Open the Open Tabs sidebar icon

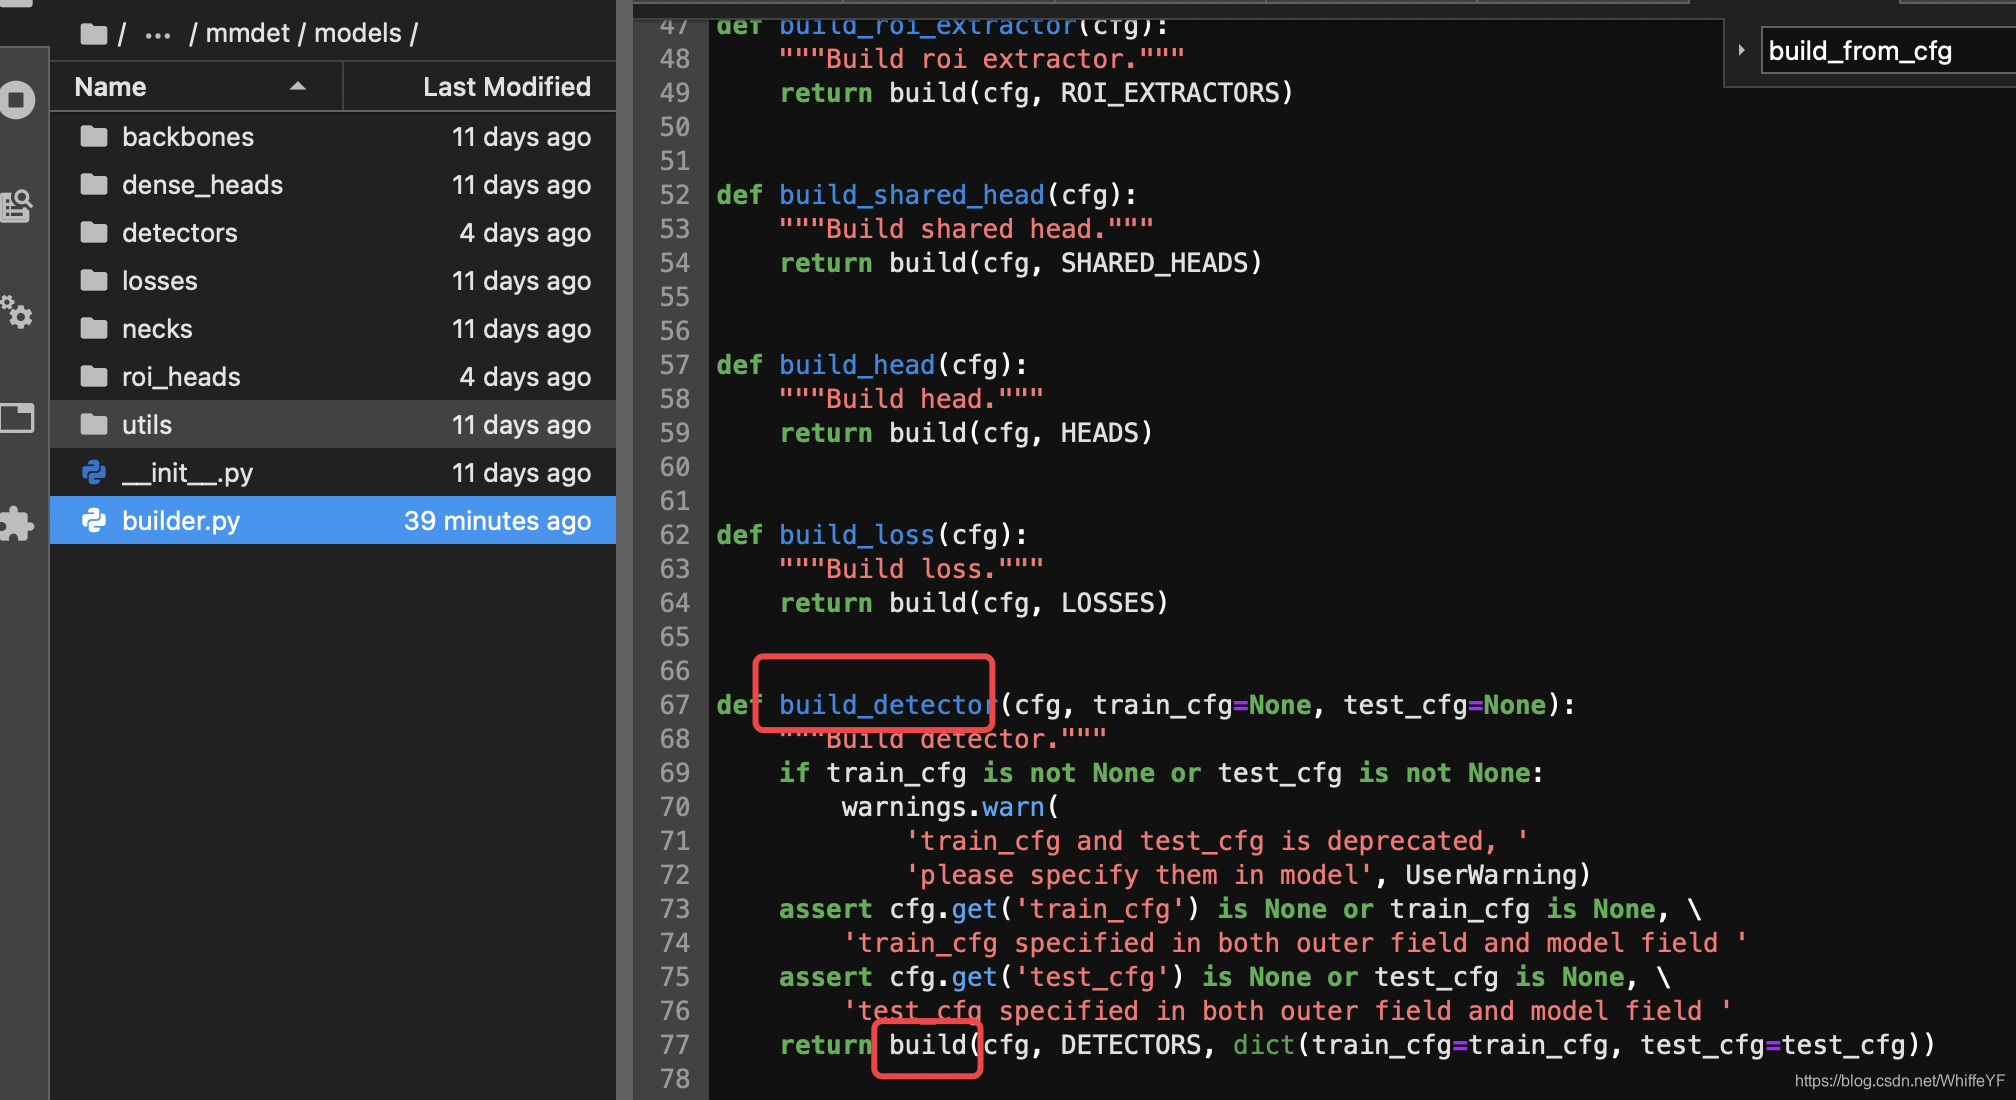[x=18, y=418]
